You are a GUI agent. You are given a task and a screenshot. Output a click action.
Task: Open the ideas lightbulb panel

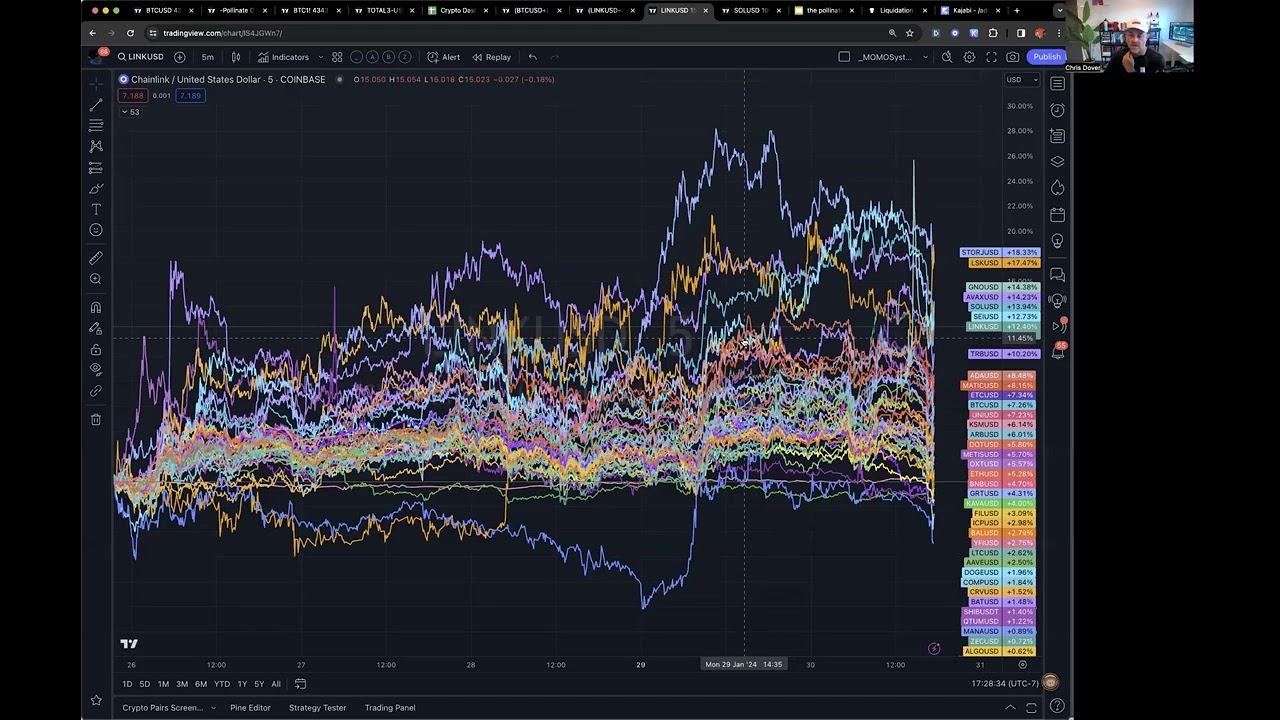(x=1057, y=241)
